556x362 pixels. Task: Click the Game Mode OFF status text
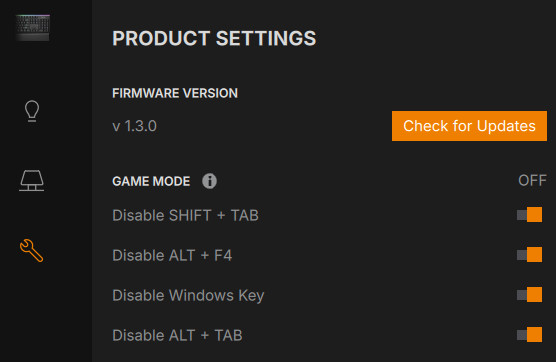click(532, 180)
